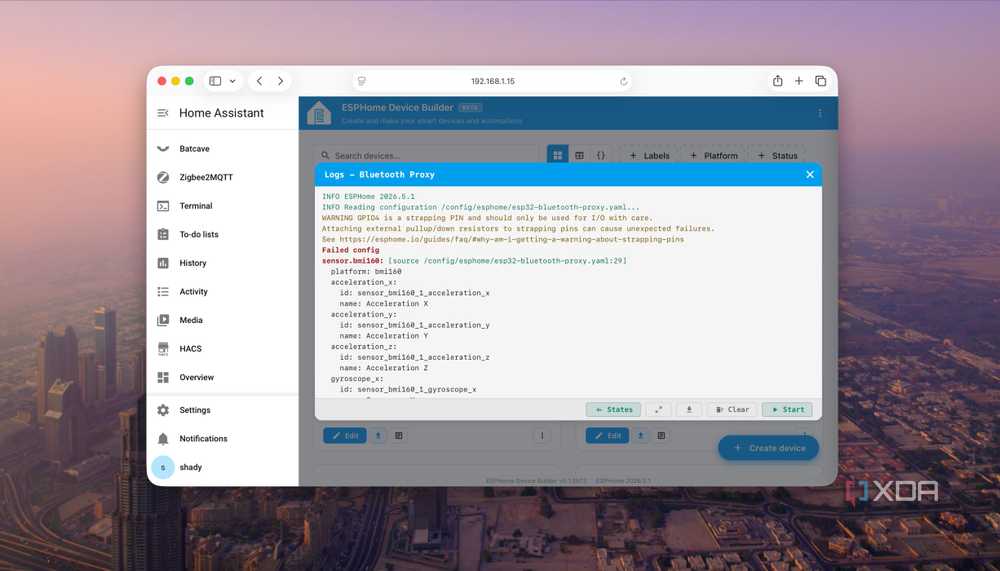Click the ESPHome Device Builder house logo
The height and width of the screenshot is (571, 1000).
point(319,114)
